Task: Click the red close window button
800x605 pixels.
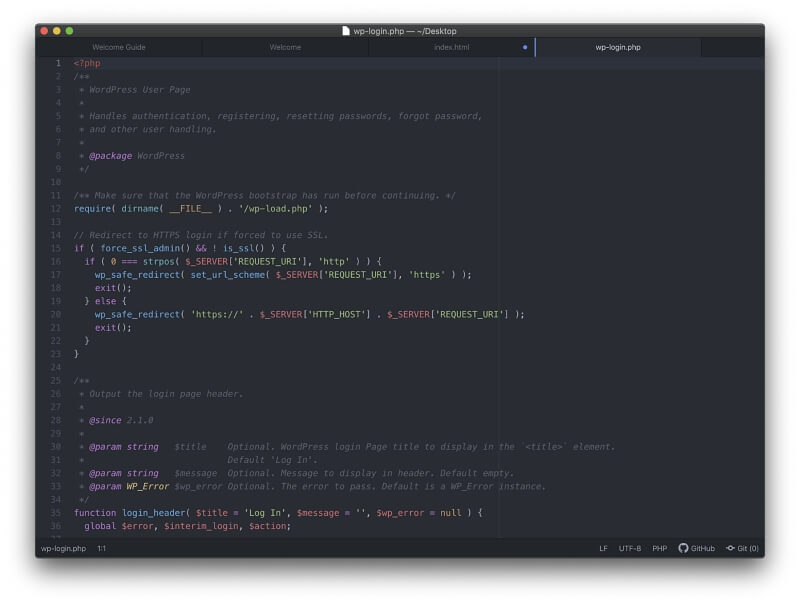Action: (44, 31)
